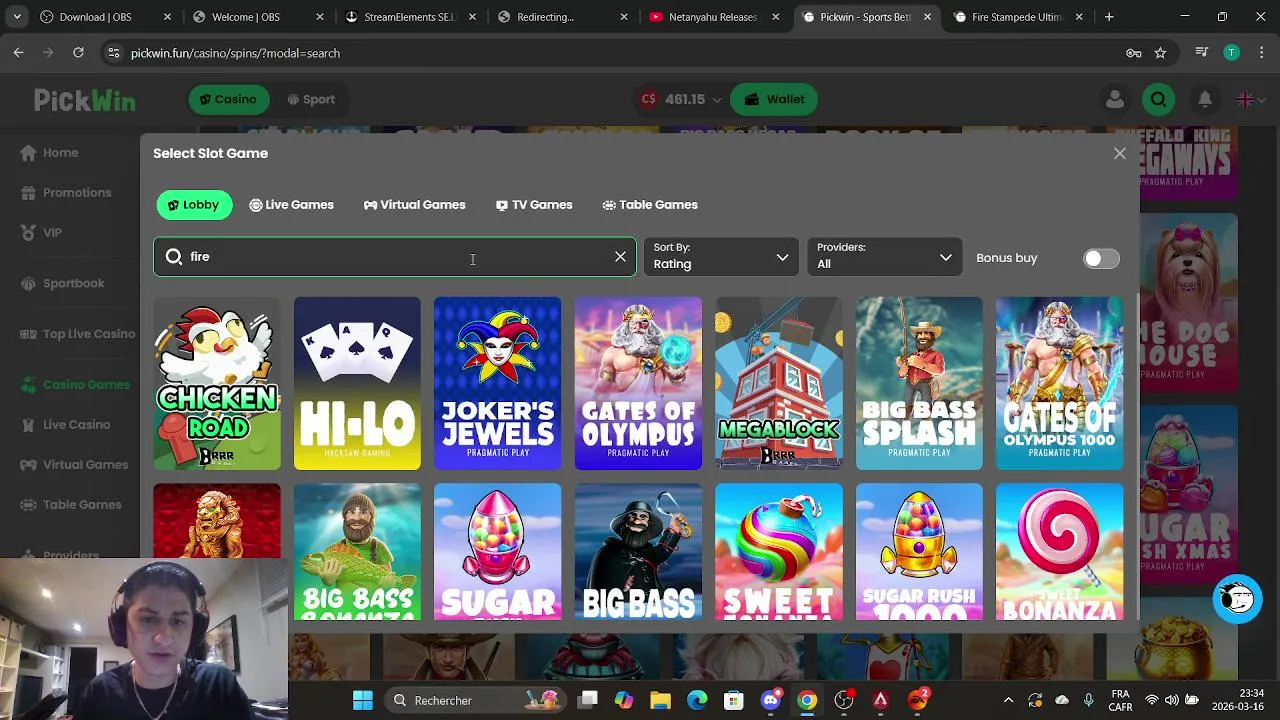1280x720 pixels.
Task: Show hidden system tray icons
Action: tap(1008, 700)
